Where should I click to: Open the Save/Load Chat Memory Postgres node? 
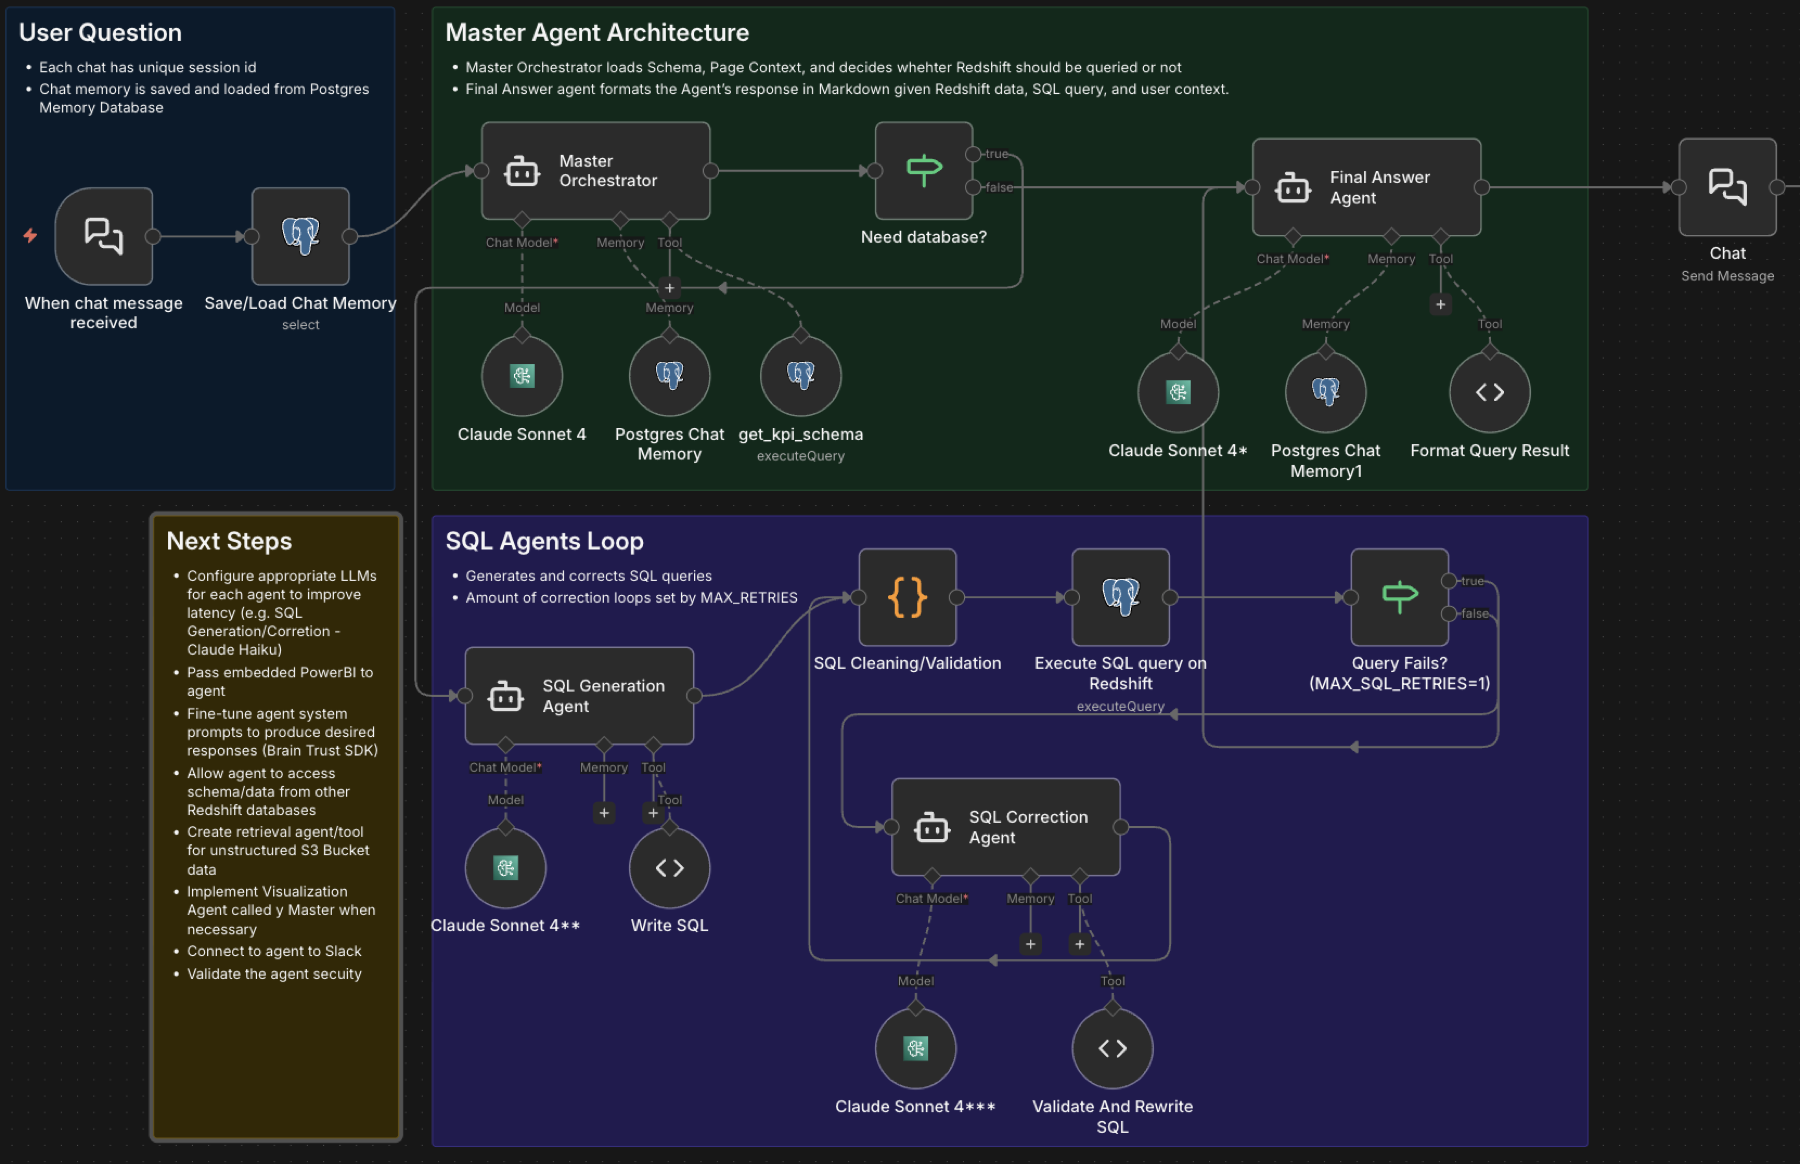[x=301, y=236]
